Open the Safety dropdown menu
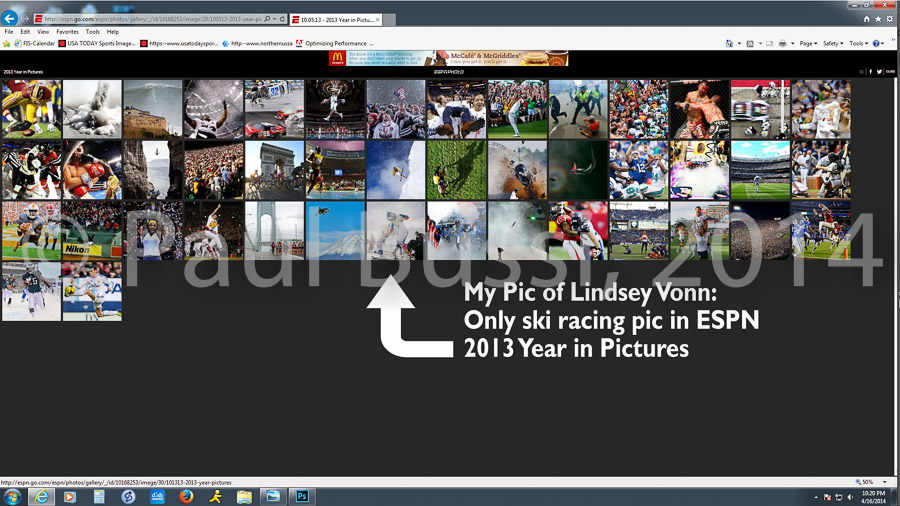This screenshot has height=506, width=900. [x=833, y=43]
